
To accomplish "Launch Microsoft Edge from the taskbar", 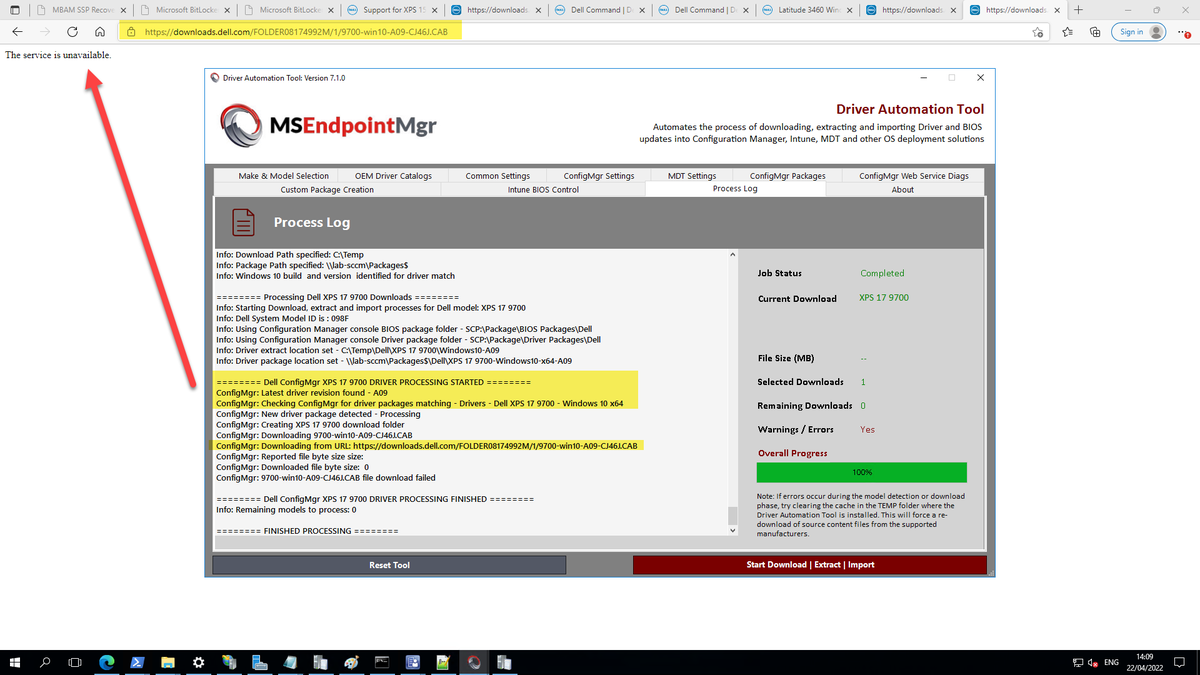I will (x=107, y=662).
